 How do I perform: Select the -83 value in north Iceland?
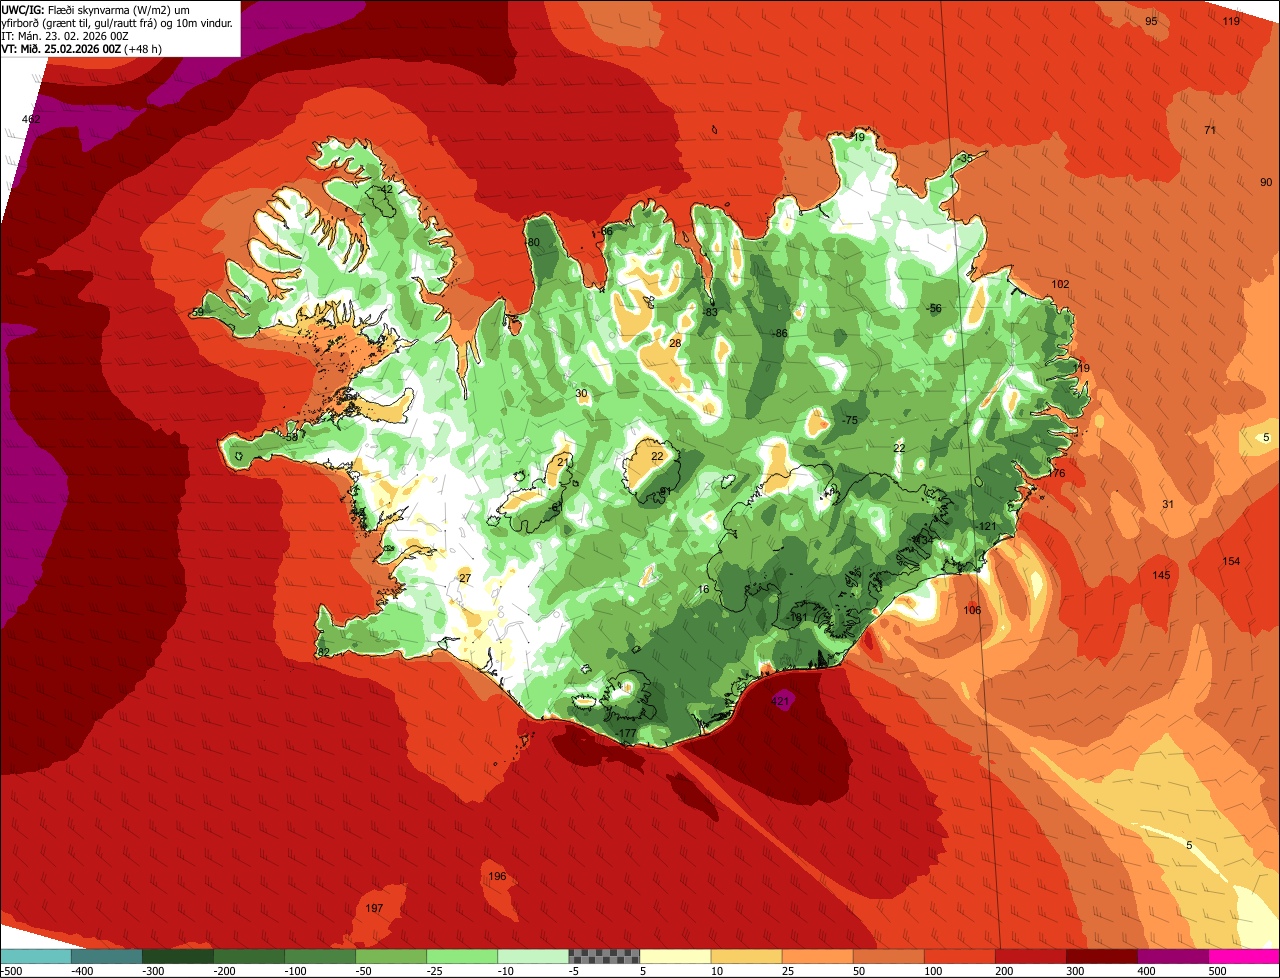(710, 312)
